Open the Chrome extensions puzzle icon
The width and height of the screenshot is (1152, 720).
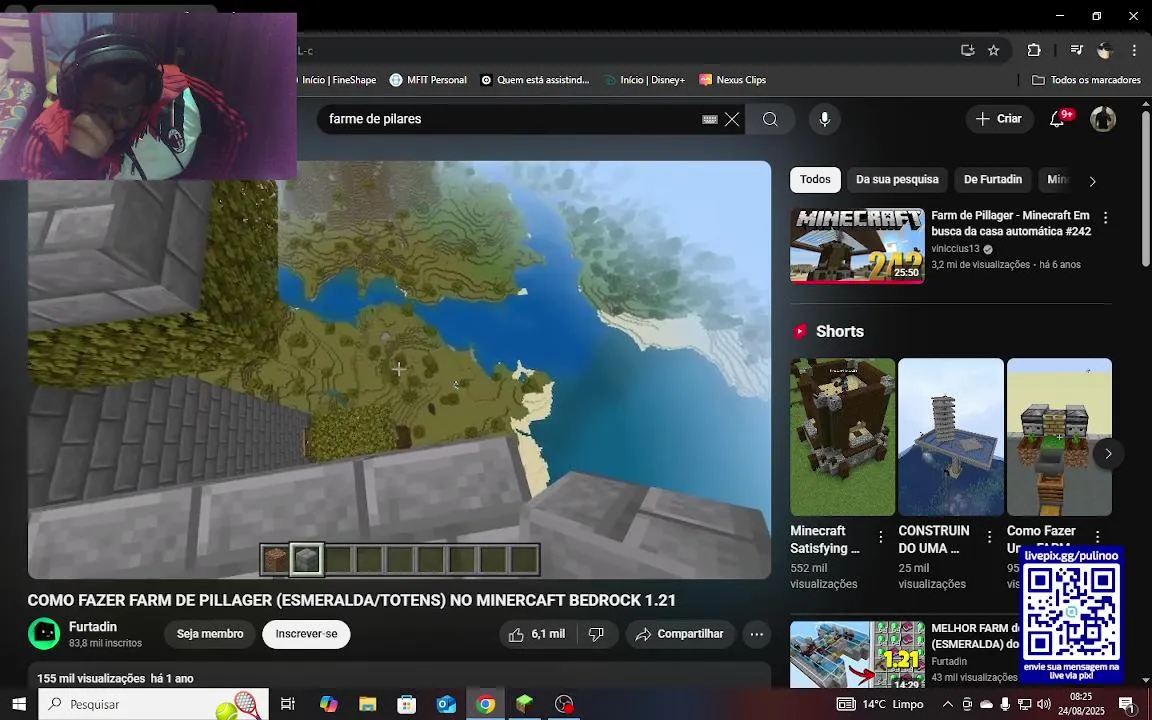pos(1034,50)
